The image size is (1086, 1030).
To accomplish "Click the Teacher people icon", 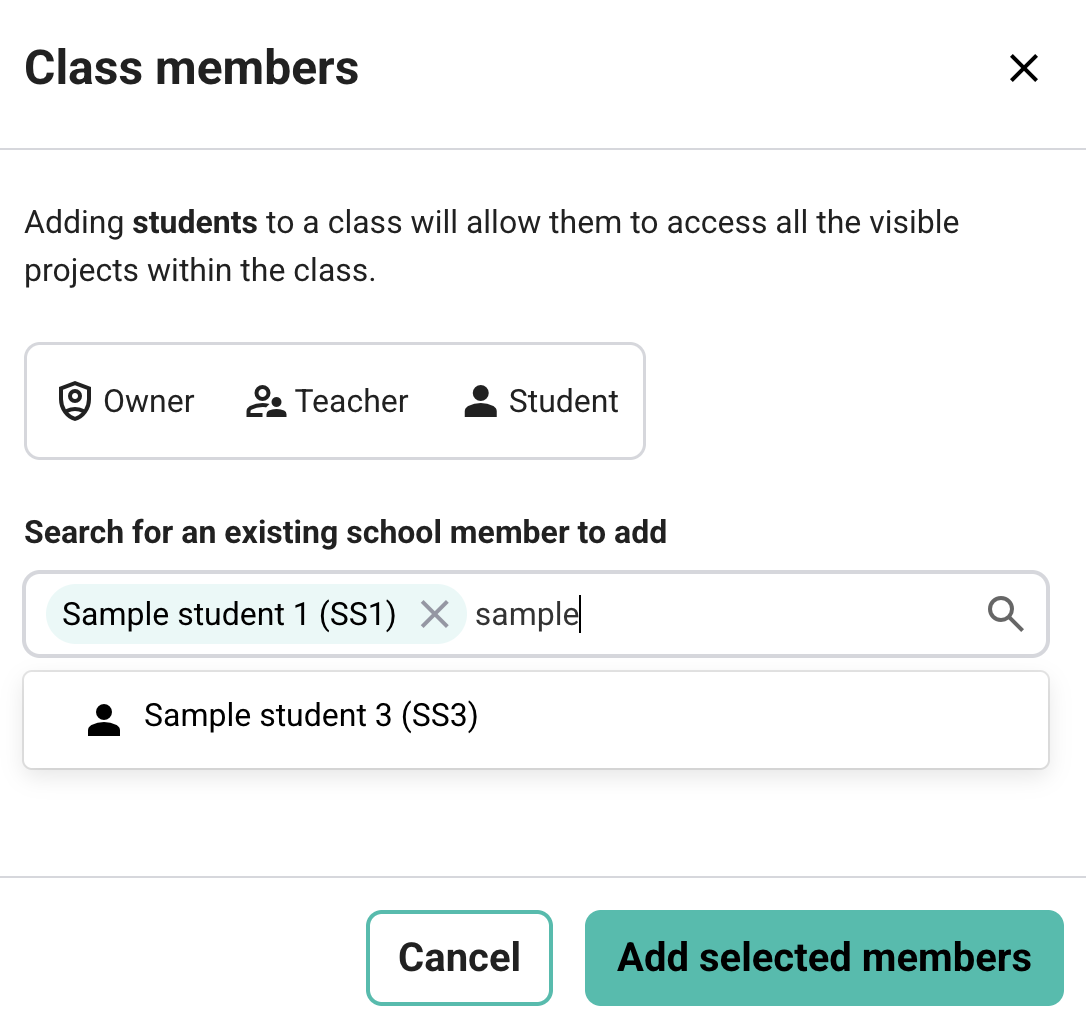I will pyautogui.click(x=266, y=402).
